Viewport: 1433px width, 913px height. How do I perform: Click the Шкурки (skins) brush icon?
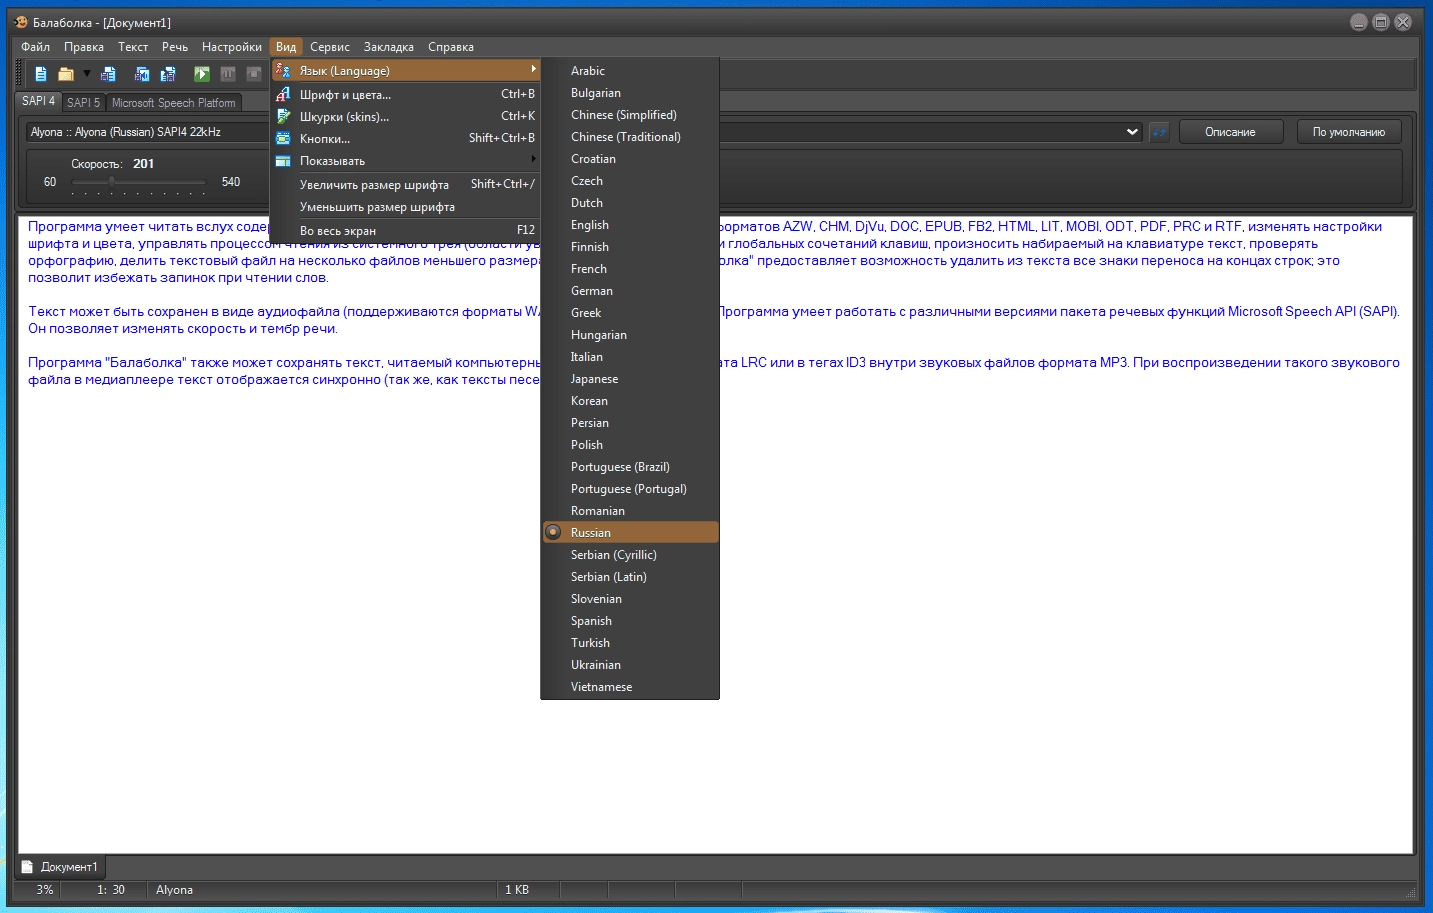point(283,116)
